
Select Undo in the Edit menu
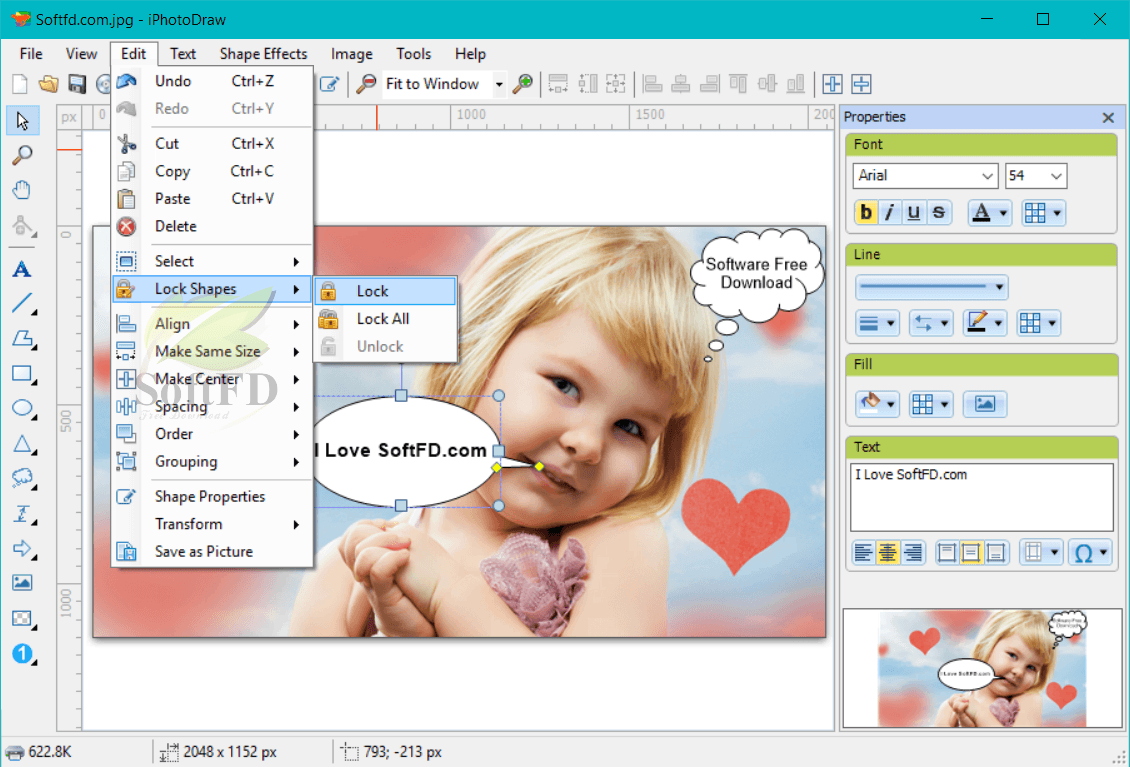(x=212, y=81)
